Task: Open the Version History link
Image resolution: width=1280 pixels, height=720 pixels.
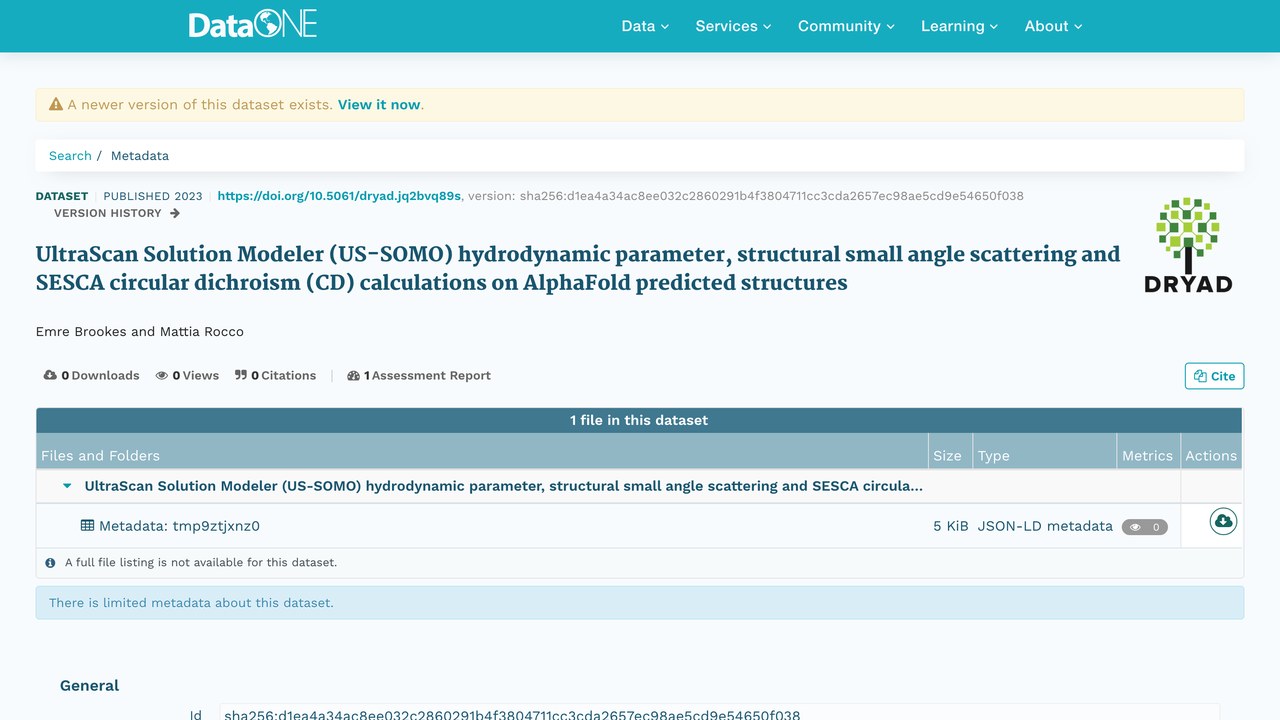Action: pyautogui.click(x=117, y=213)
